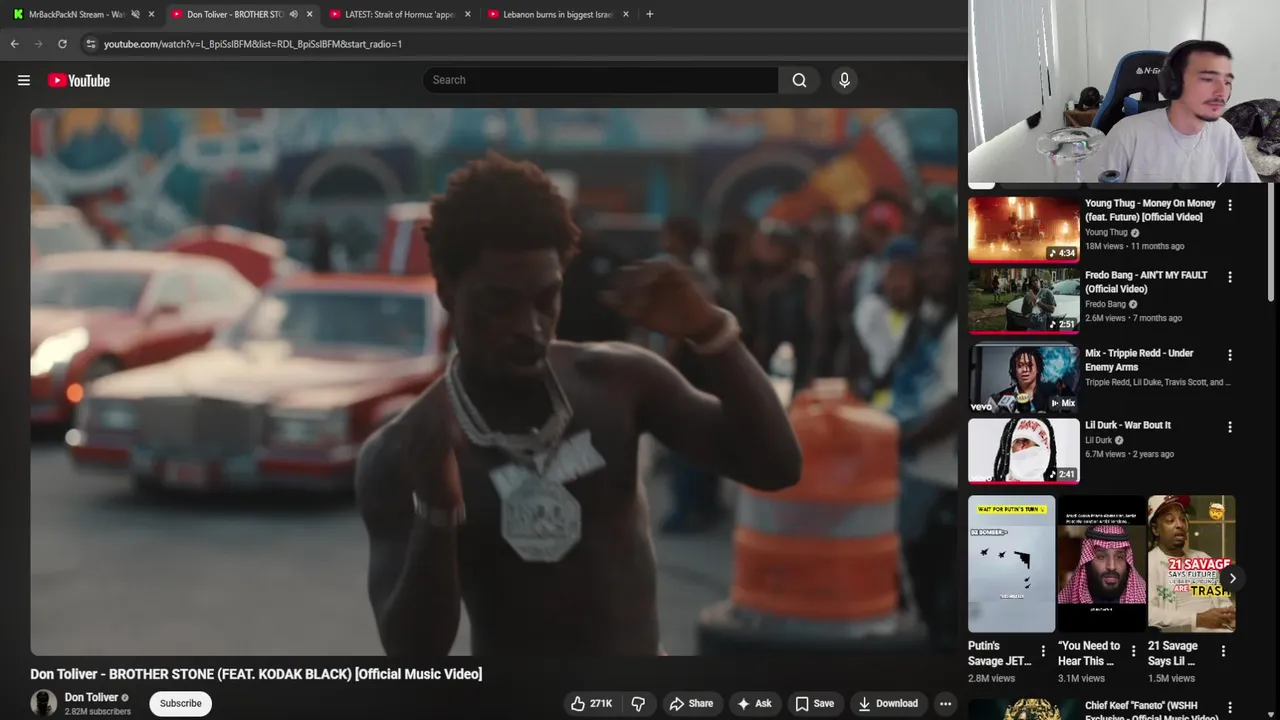Image resolution: width=1280 pixels, height=720 pixels.
Task: Click the 2.82M subscribers text
Action: (x=97, y=712)
